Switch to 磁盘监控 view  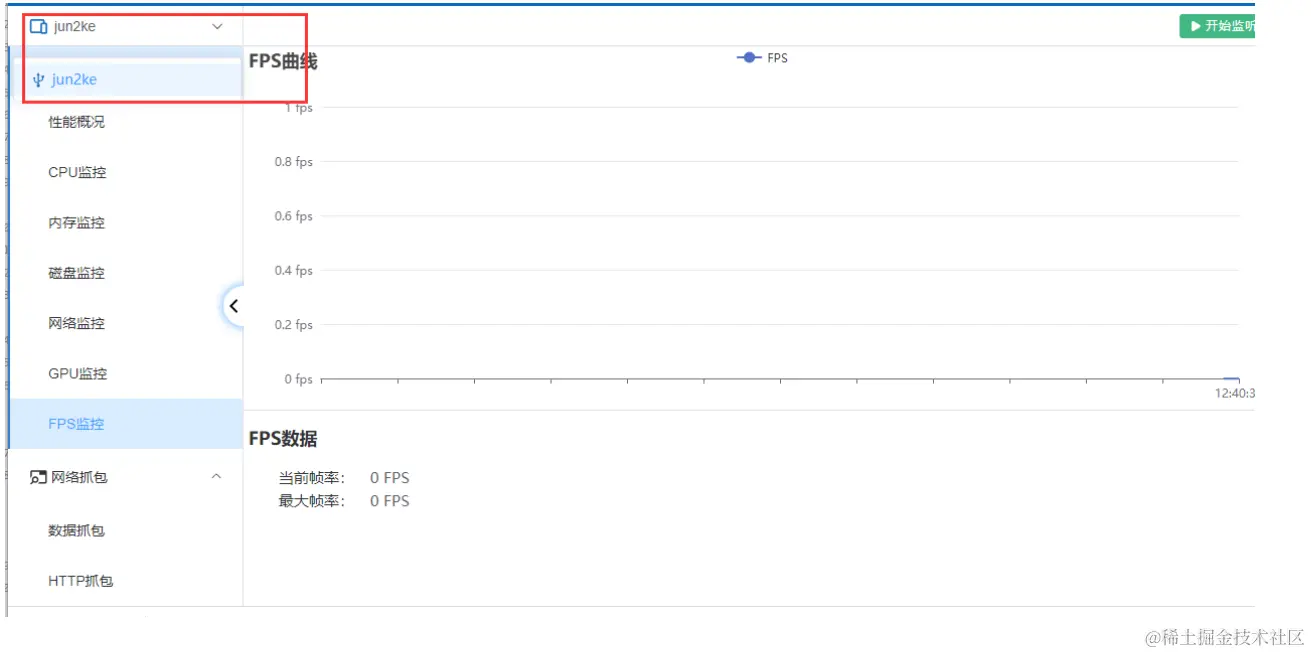tap(76, 272)
